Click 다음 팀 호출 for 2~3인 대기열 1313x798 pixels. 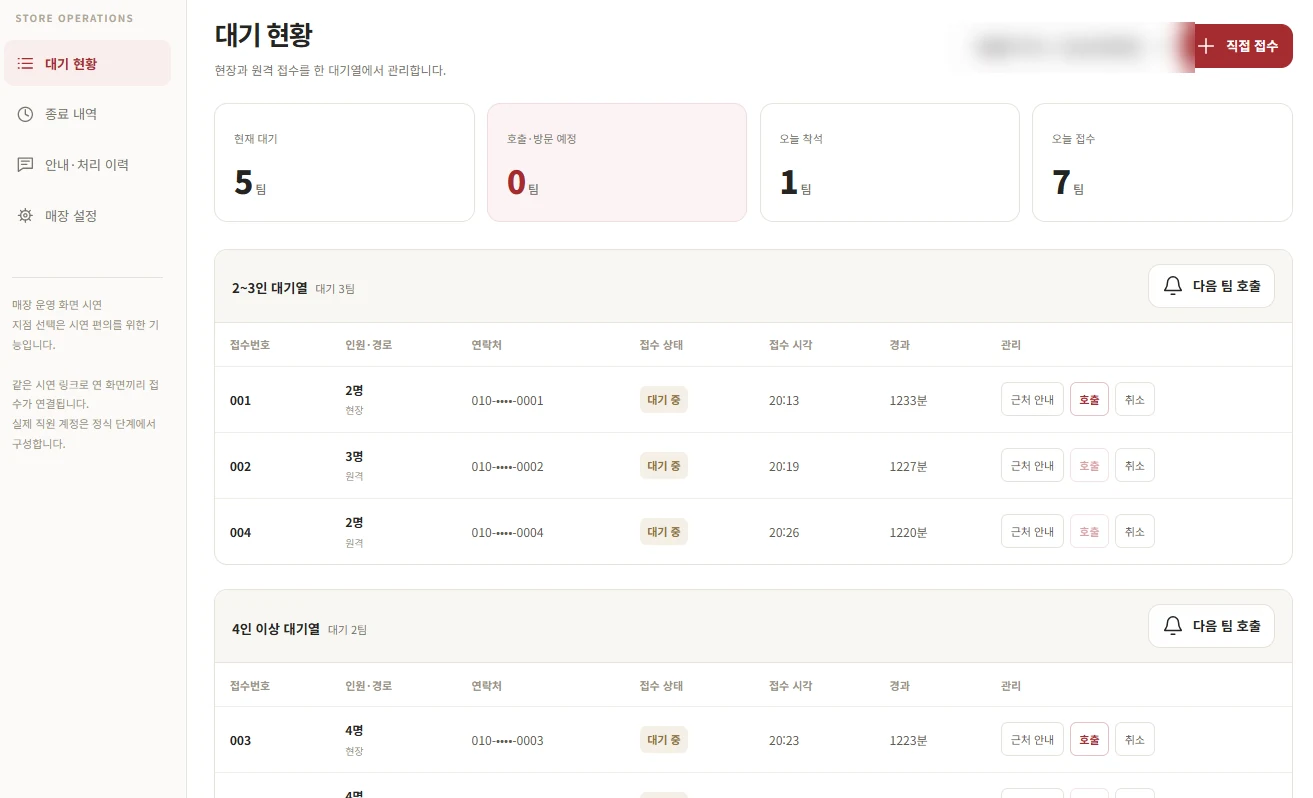(x=1211, y=286)
